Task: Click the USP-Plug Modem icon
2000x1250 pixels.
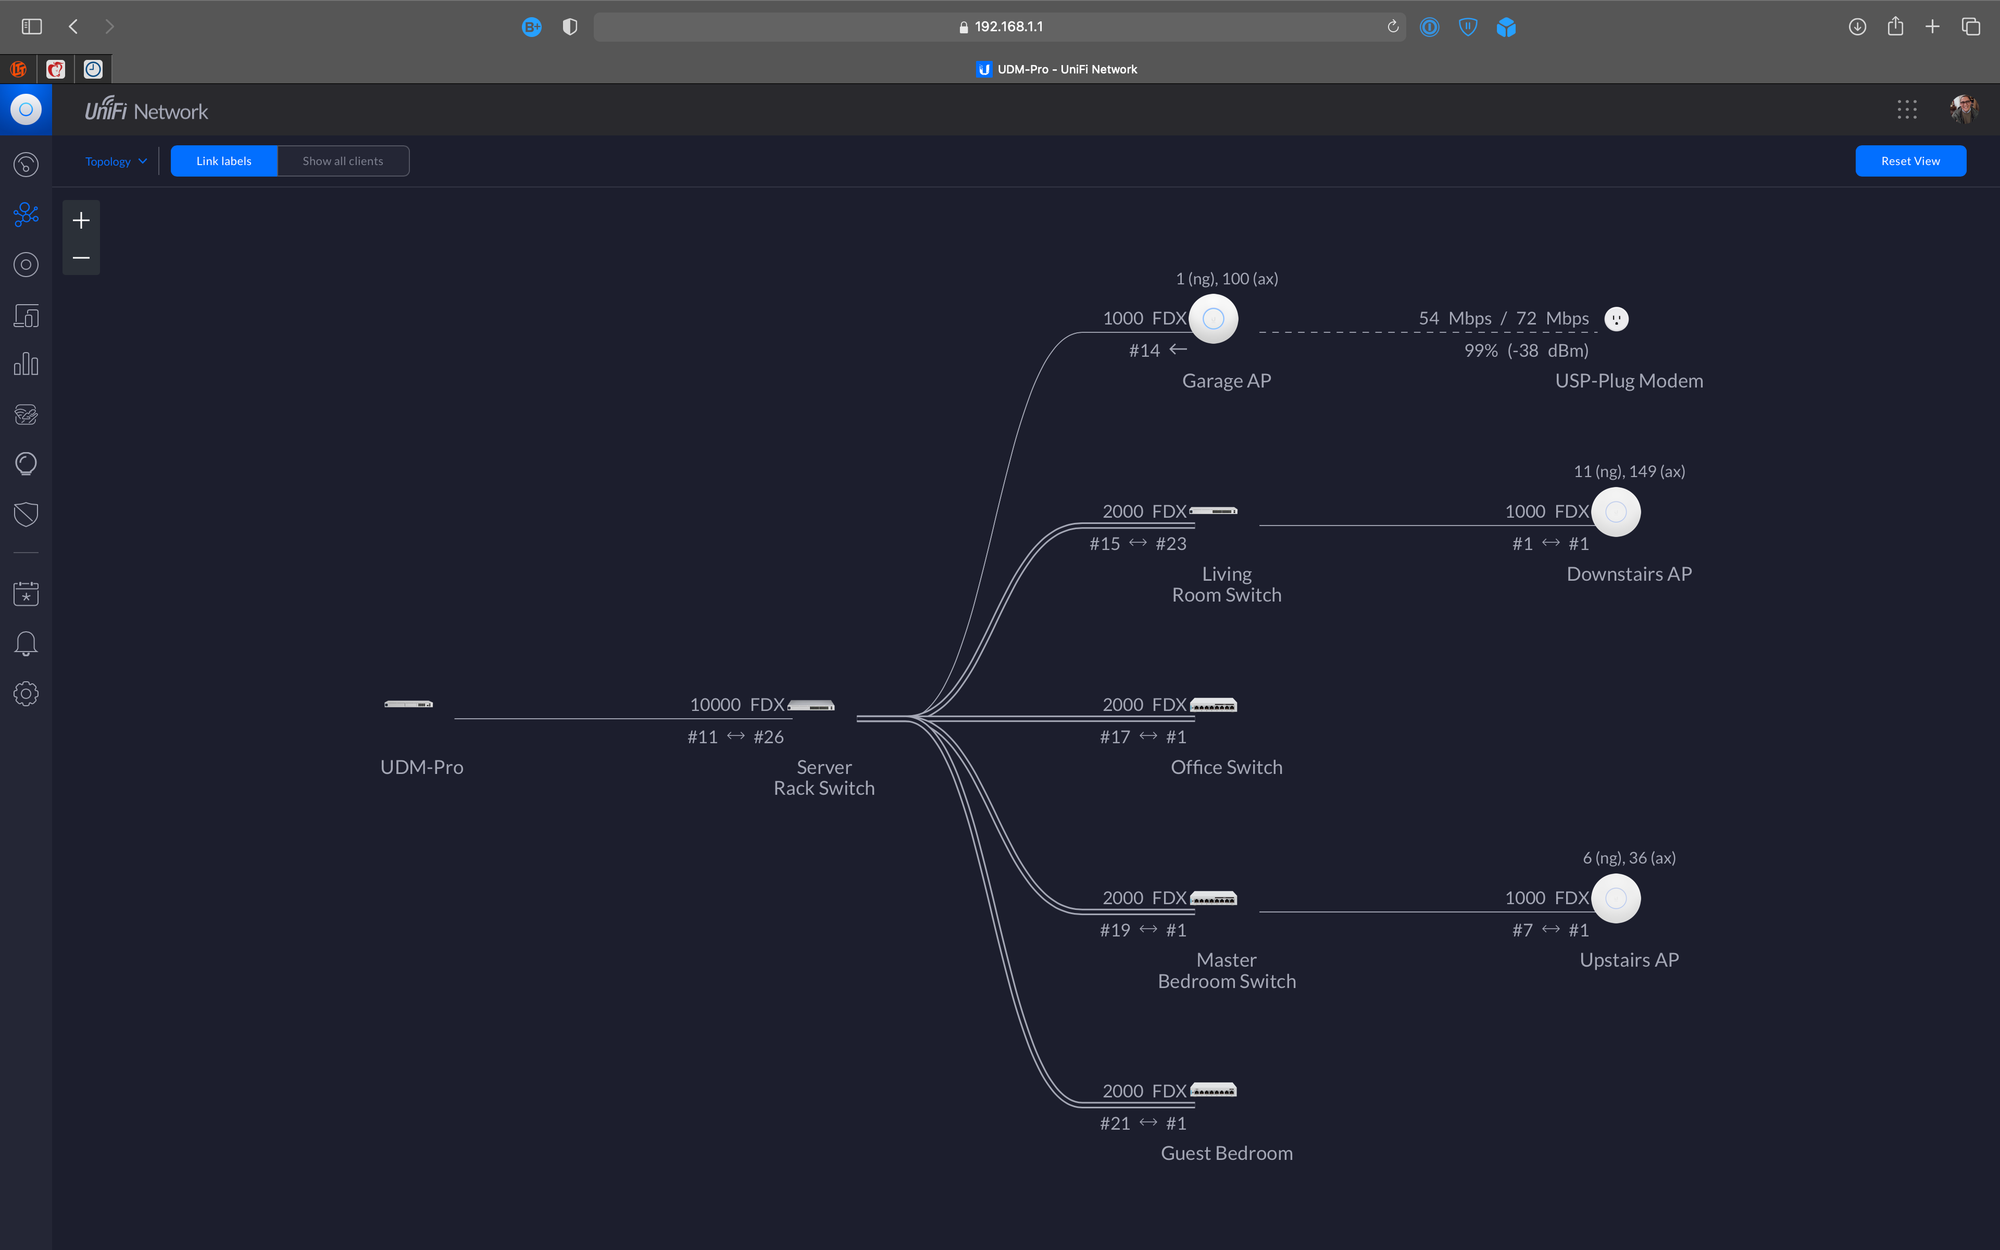Action: tap(1616, 319)
